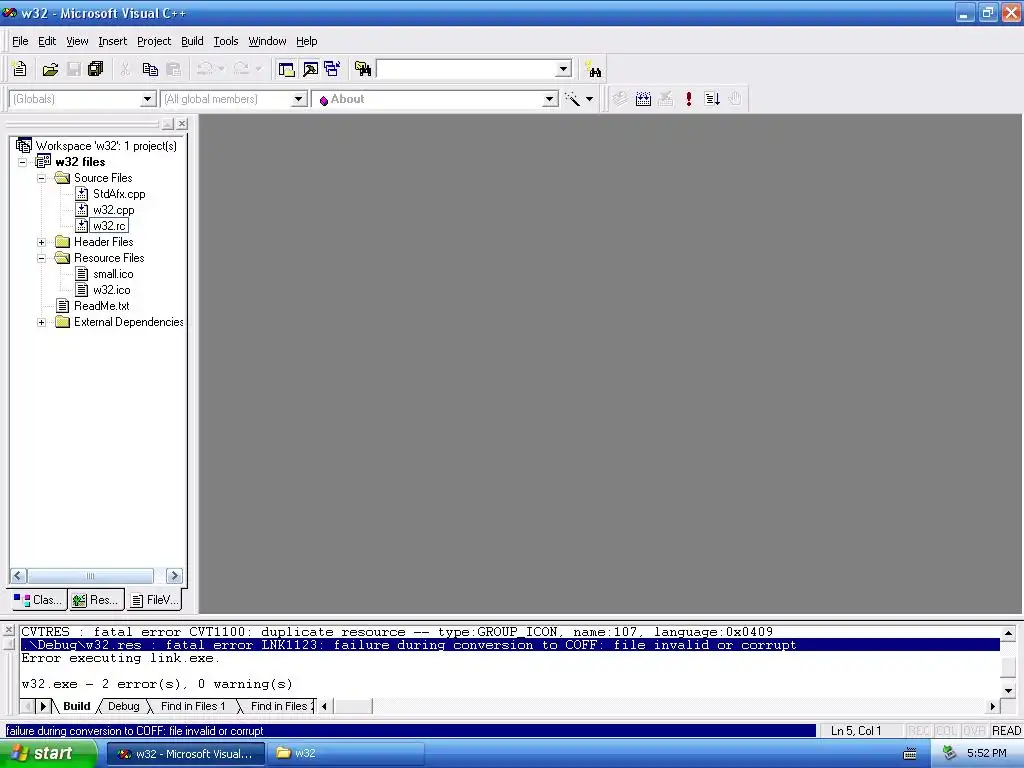1024x768 pixels.
Task: Select StdAfx.cpp in the file tree
Action: (x=119, y=194)
